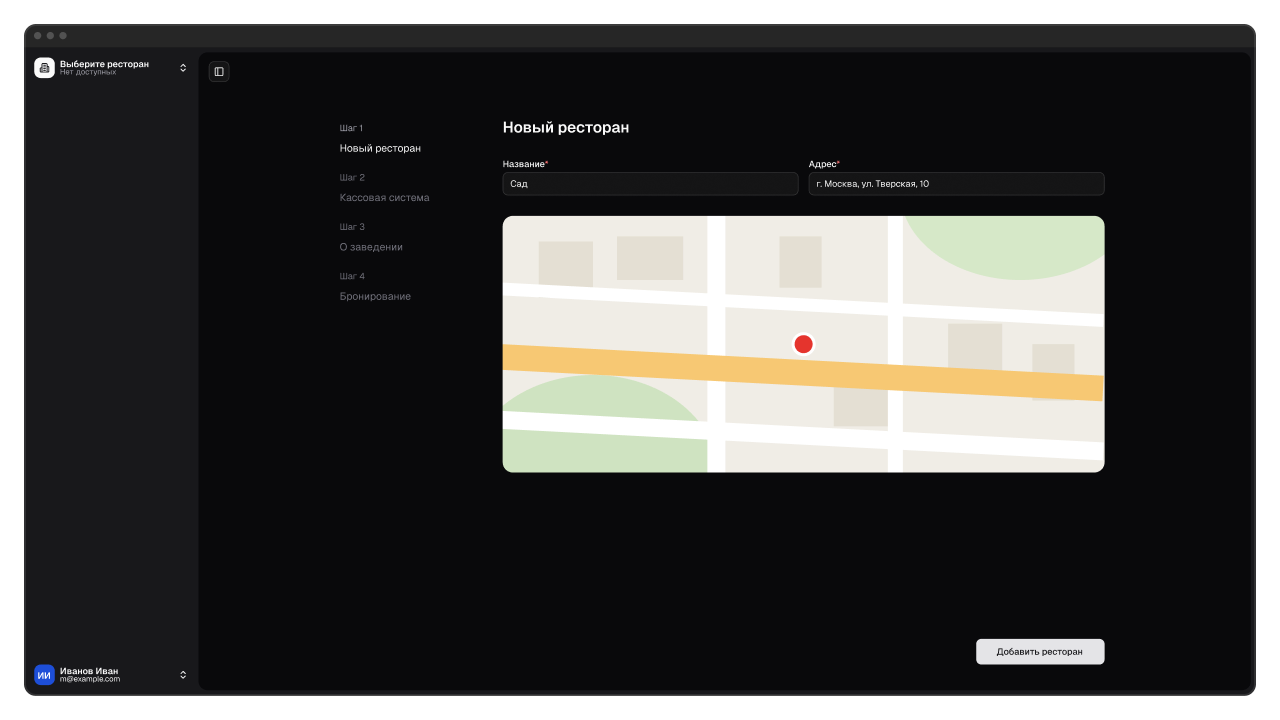Click the Шаг 2 label
The width and height of the screenshot is (1280, 720).
352,178
